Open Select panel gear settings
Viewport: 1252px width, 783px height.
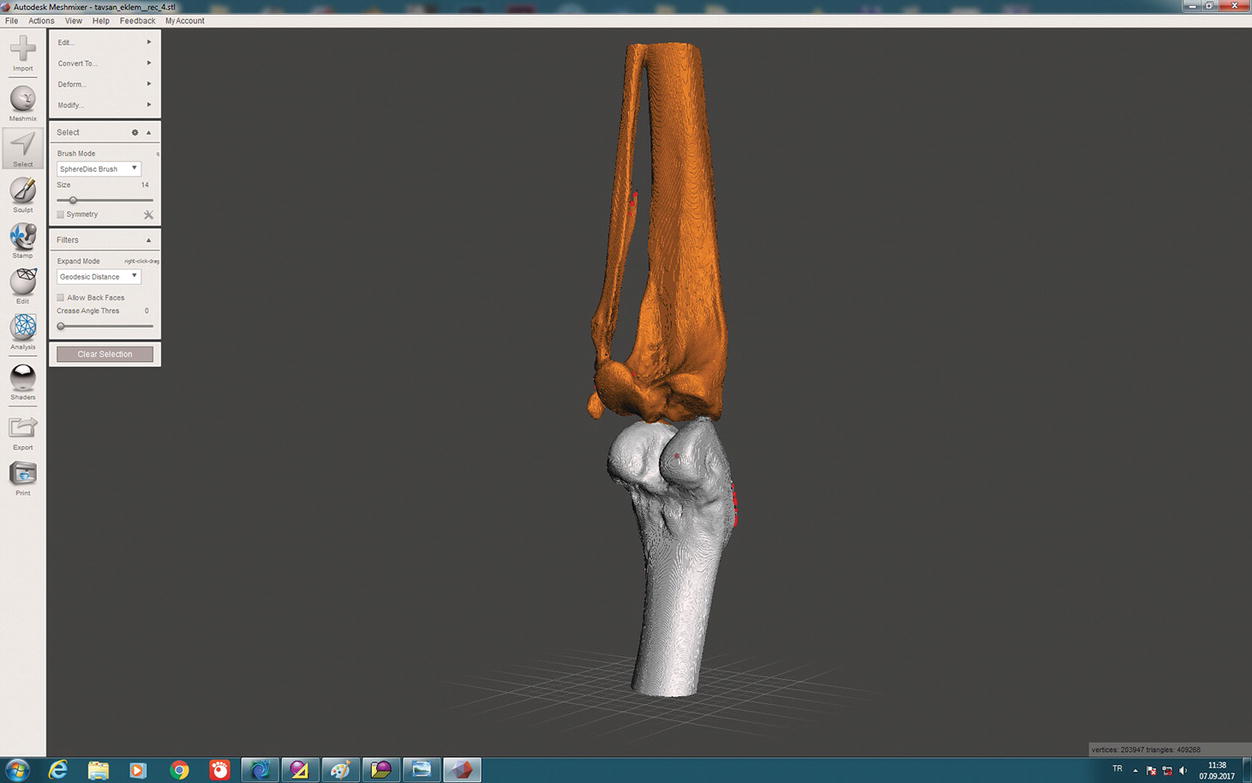click(x=135, y=132)
